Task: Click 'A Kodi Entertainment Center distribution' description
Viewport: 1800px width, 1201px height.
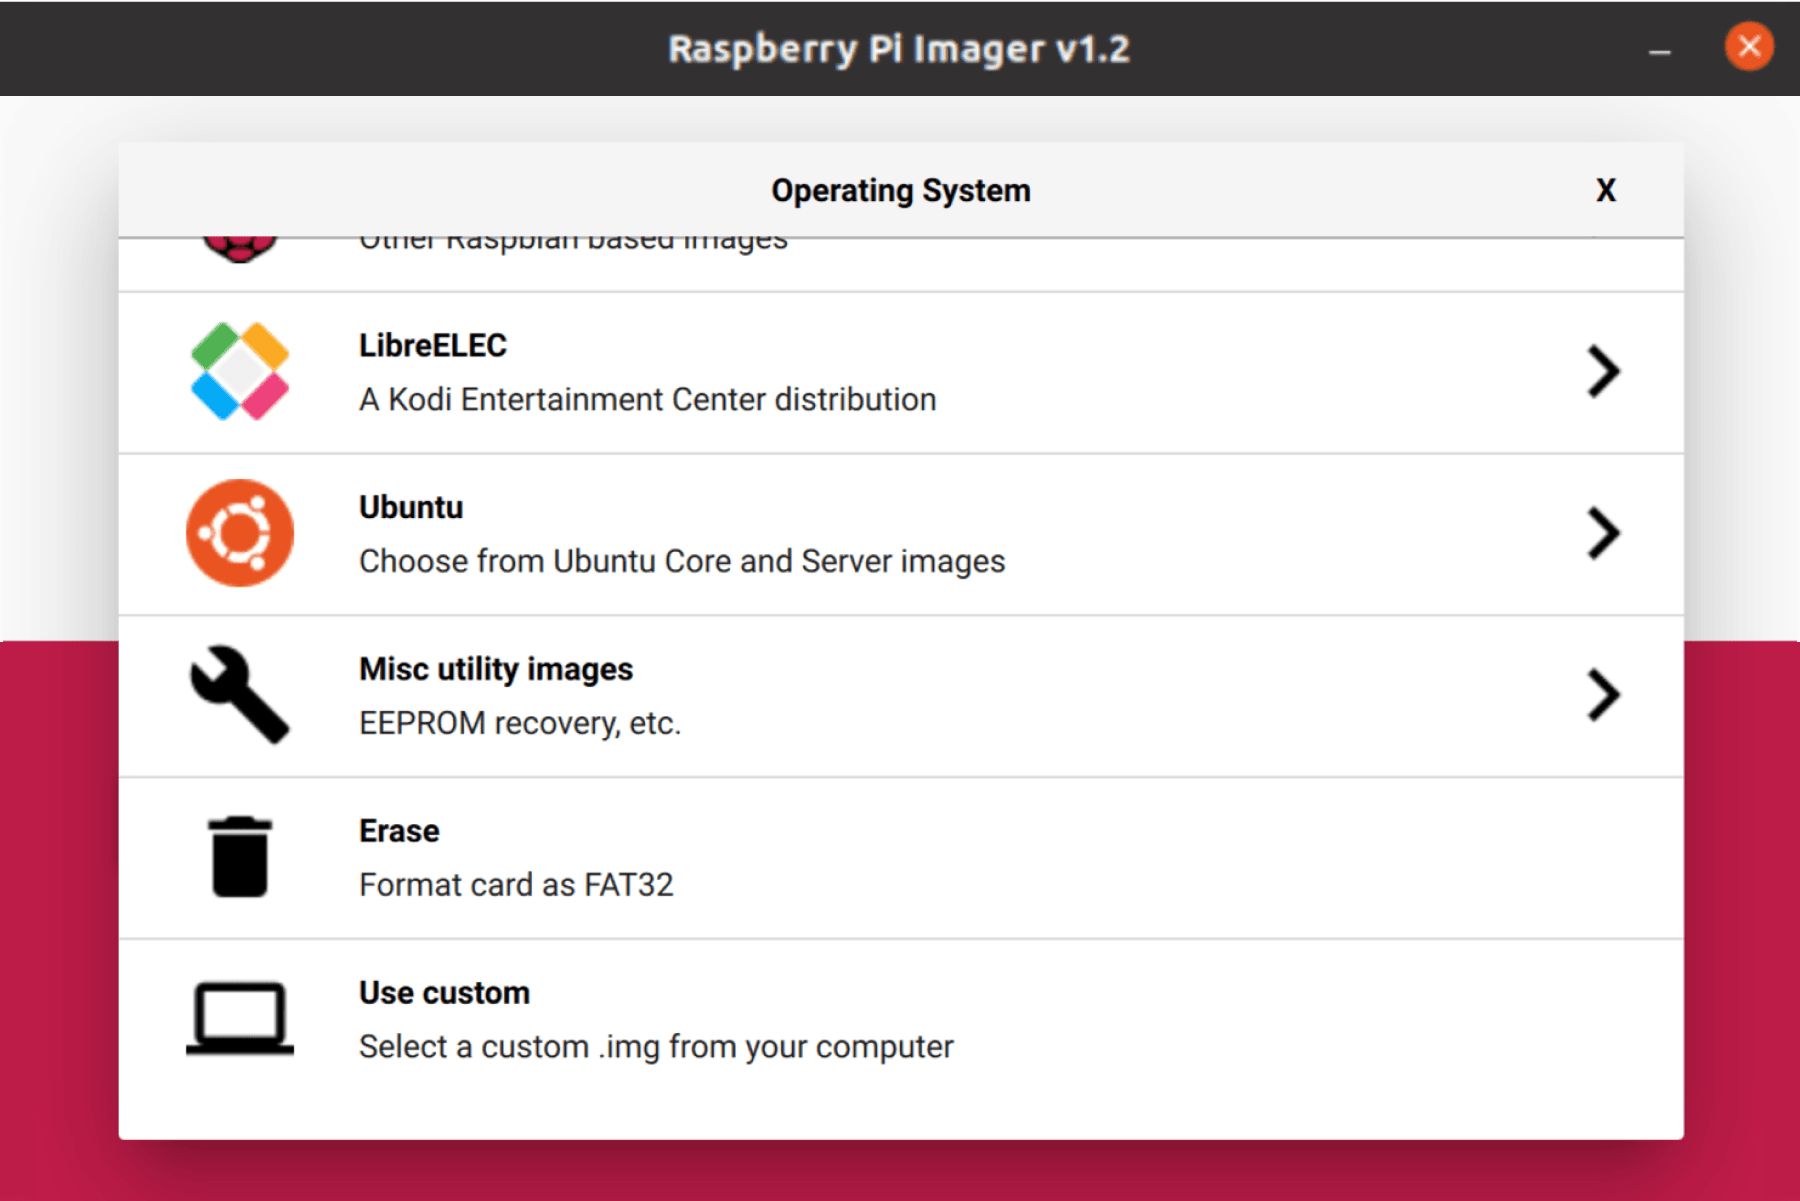Action: tap(648, 399)
